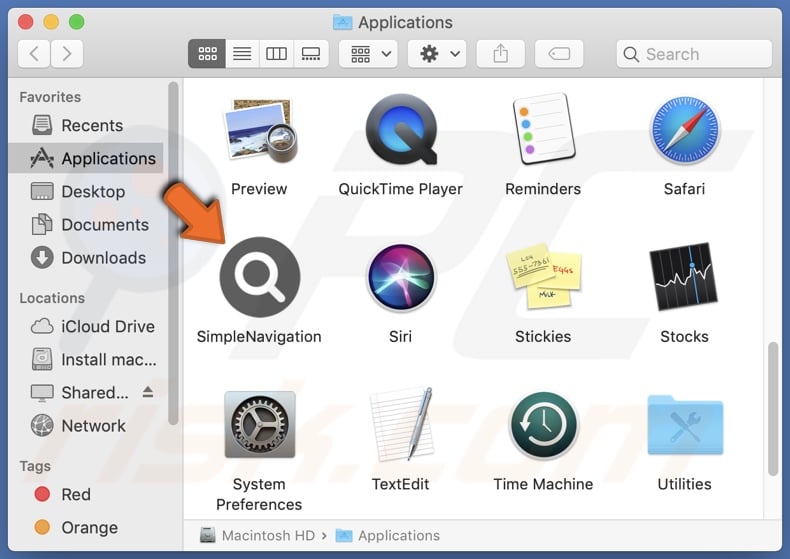
Task: Open the Reminders app icon
Action: click(543, 129)
